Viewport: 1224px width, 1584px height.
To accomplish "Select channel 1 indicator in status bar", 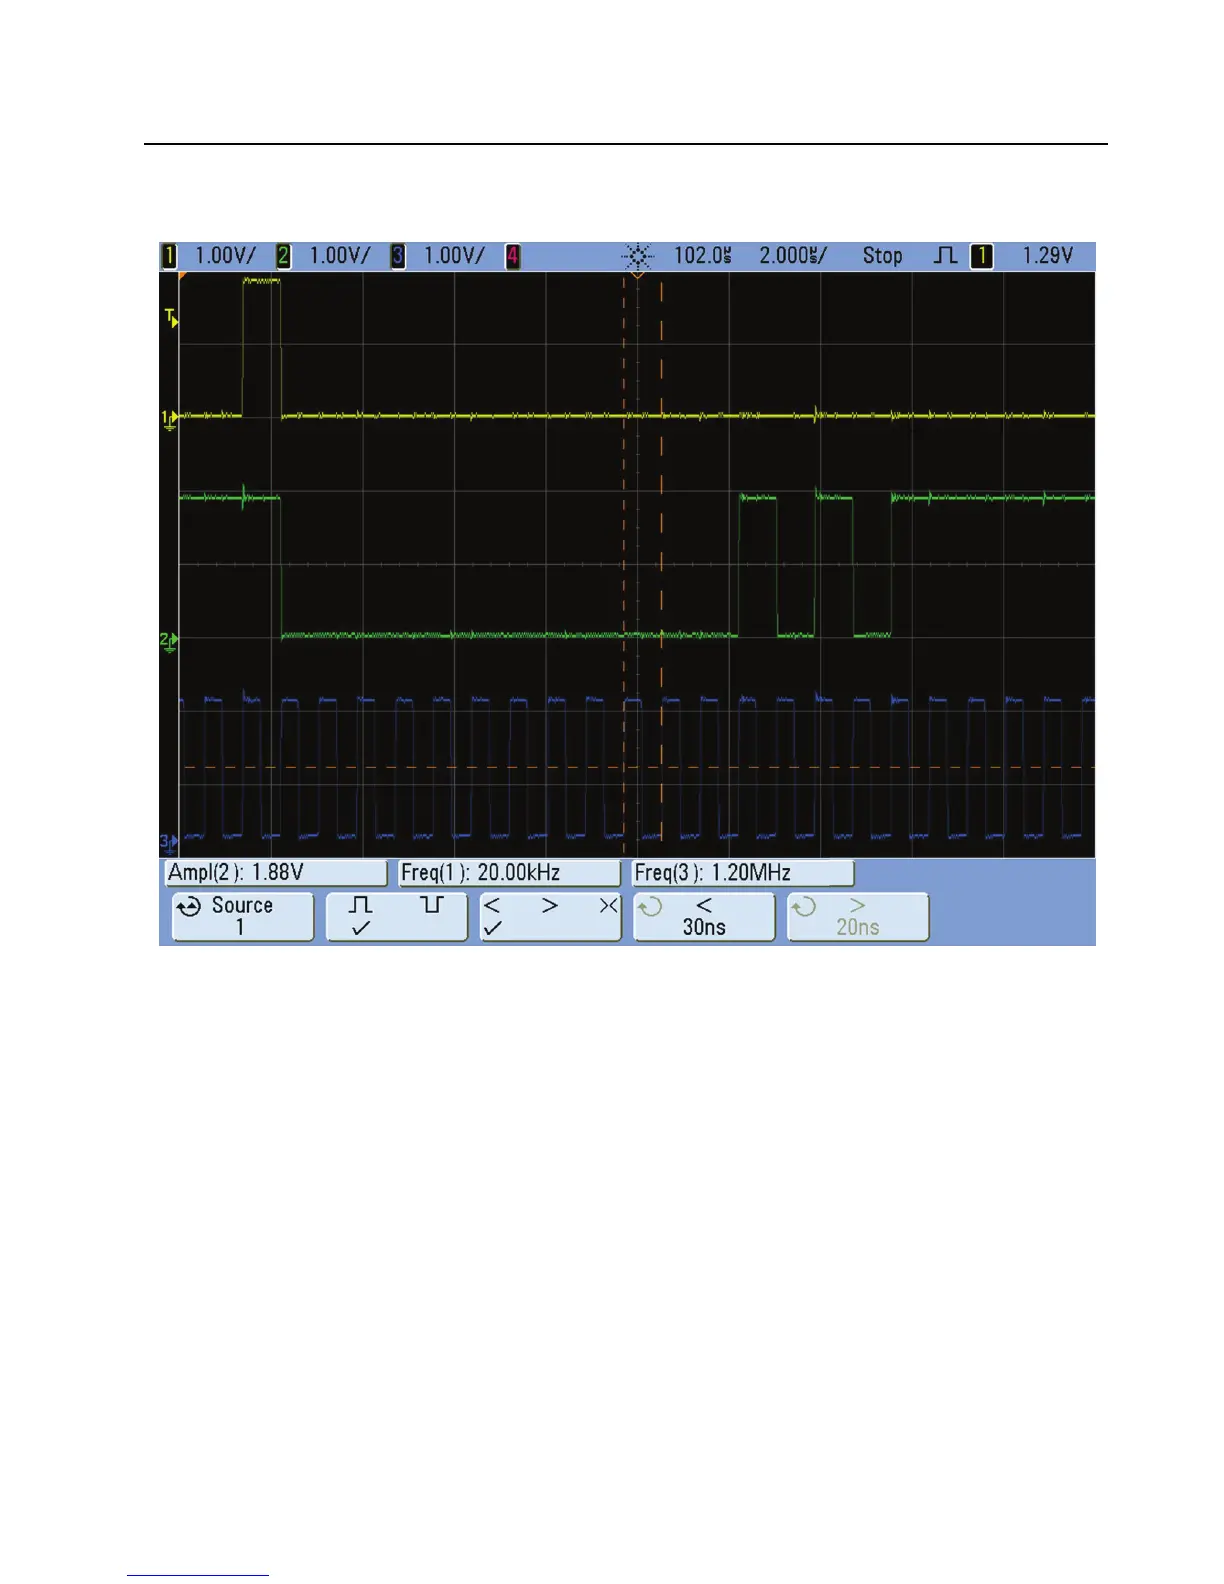I will (x=169, y=256).
